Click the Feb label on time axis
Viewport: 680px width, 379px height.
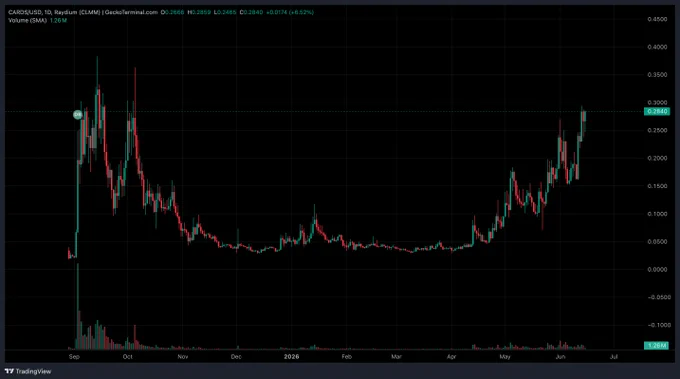347,357
